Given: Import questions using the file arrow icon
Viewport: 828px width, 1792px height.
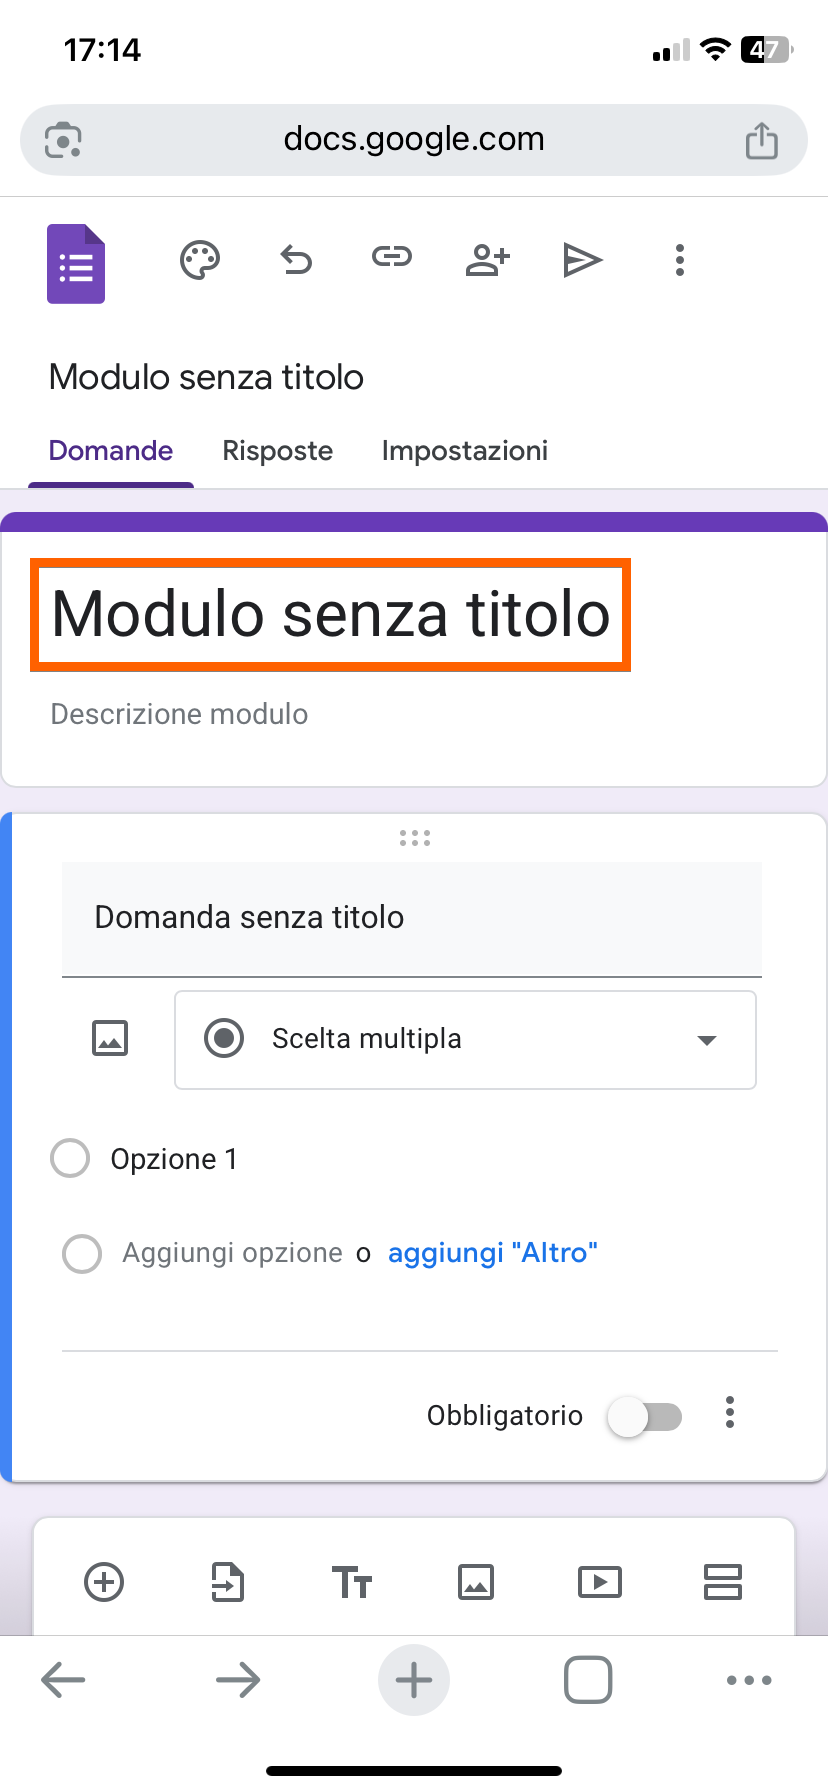Looking at the screenshot, I should [228, 1582].
